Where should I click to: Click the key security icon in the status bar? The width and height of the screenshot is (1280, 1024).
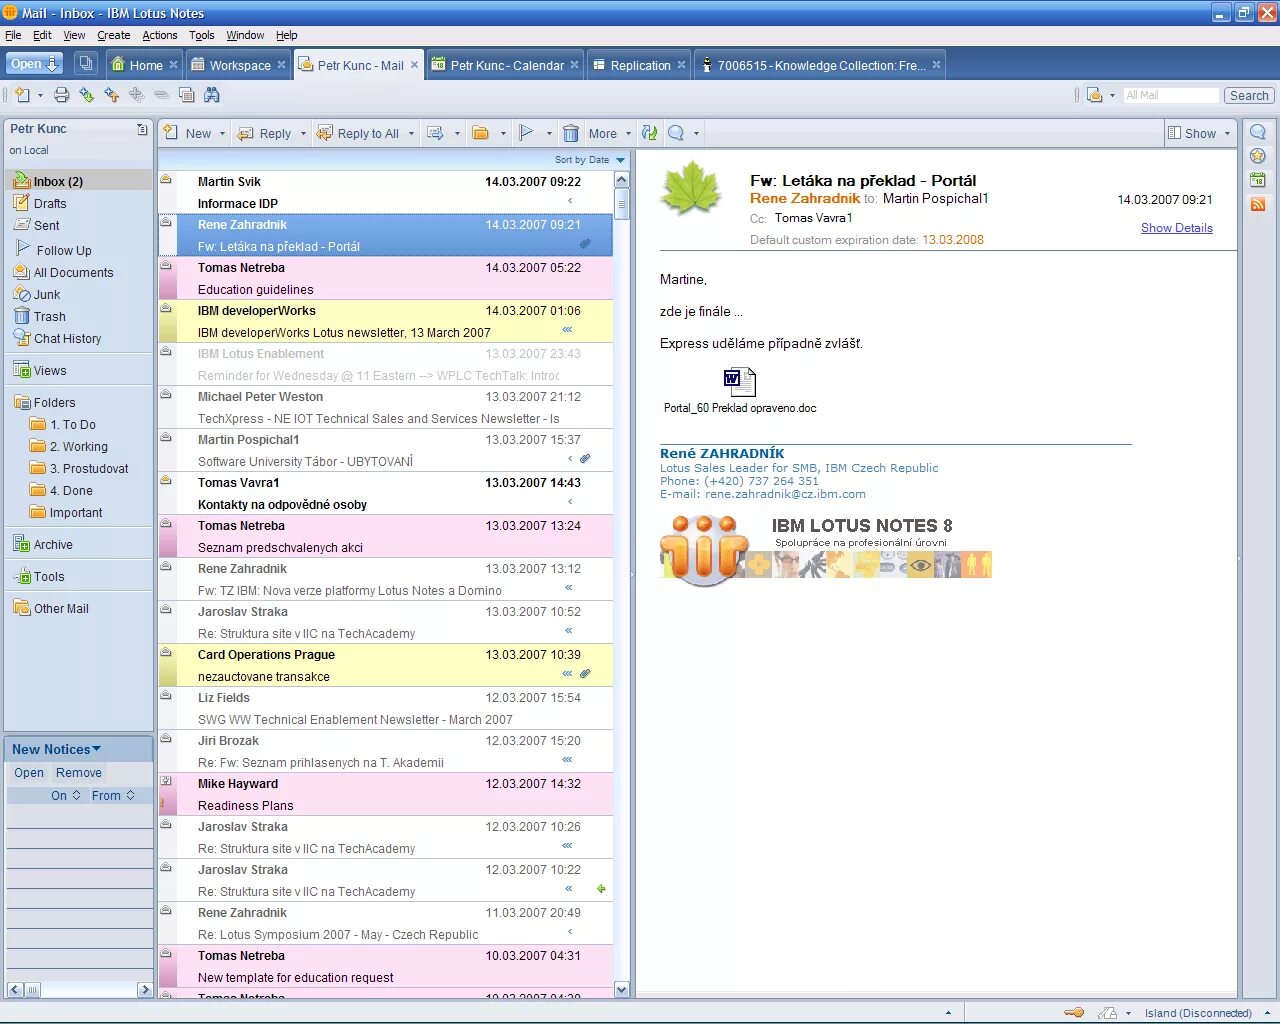(1074, 1013)
